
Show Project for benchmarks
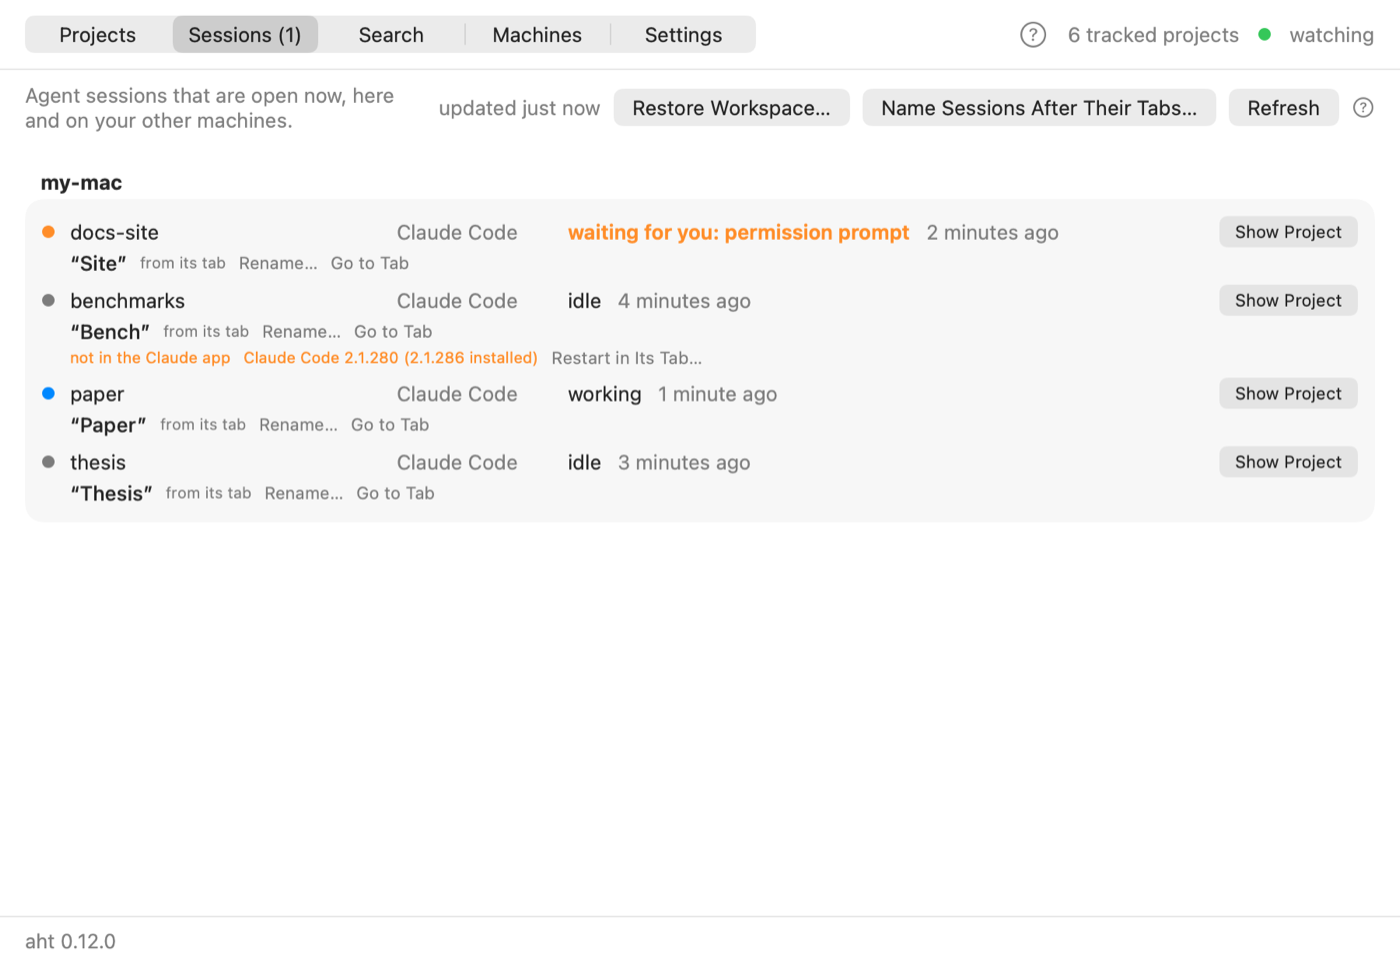tap(1288, 300)
